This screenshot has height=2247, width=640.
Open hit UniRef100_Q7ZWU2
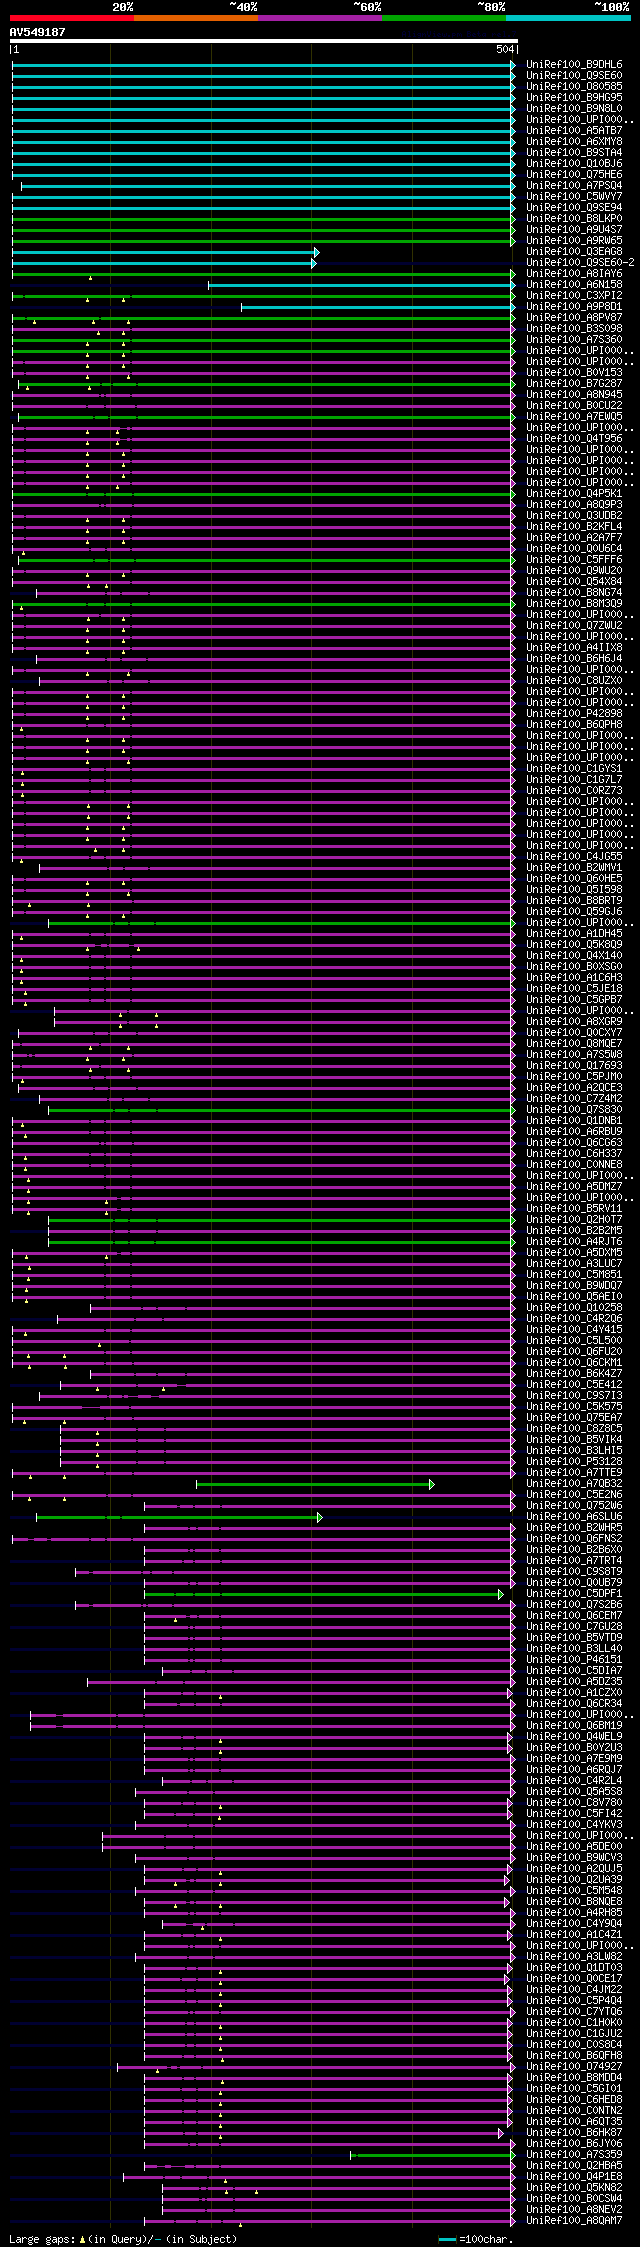click(574, 625)
